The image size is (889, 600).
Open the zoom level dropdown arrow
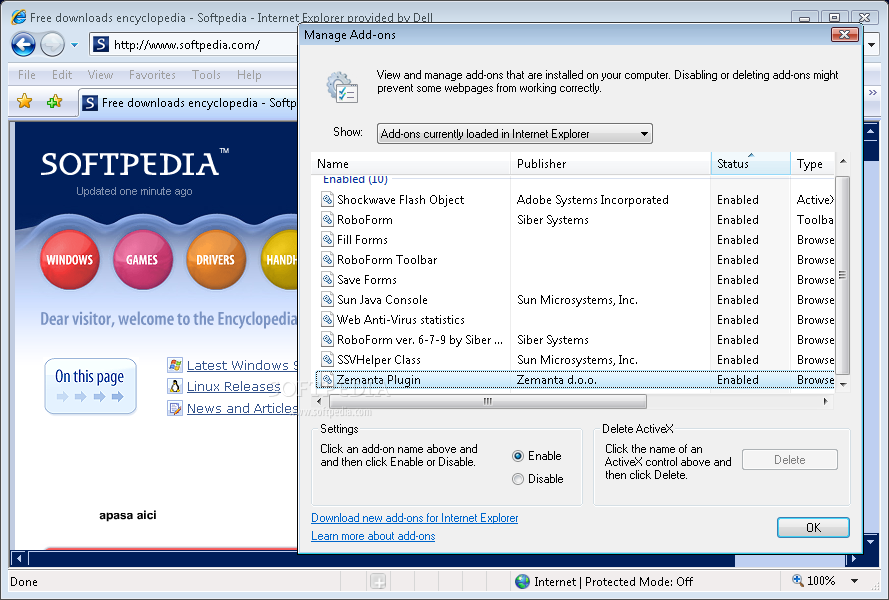[854, 581]
